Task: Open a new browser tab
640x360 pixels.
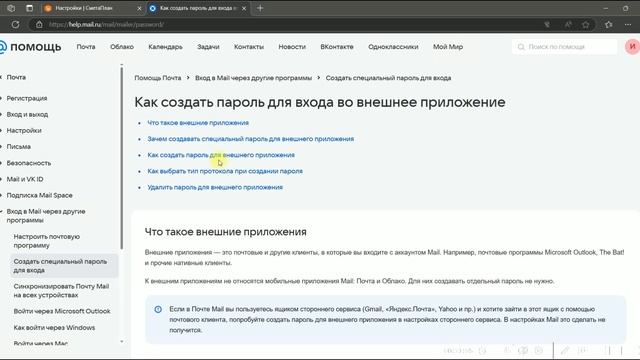Action: [260, 8]
